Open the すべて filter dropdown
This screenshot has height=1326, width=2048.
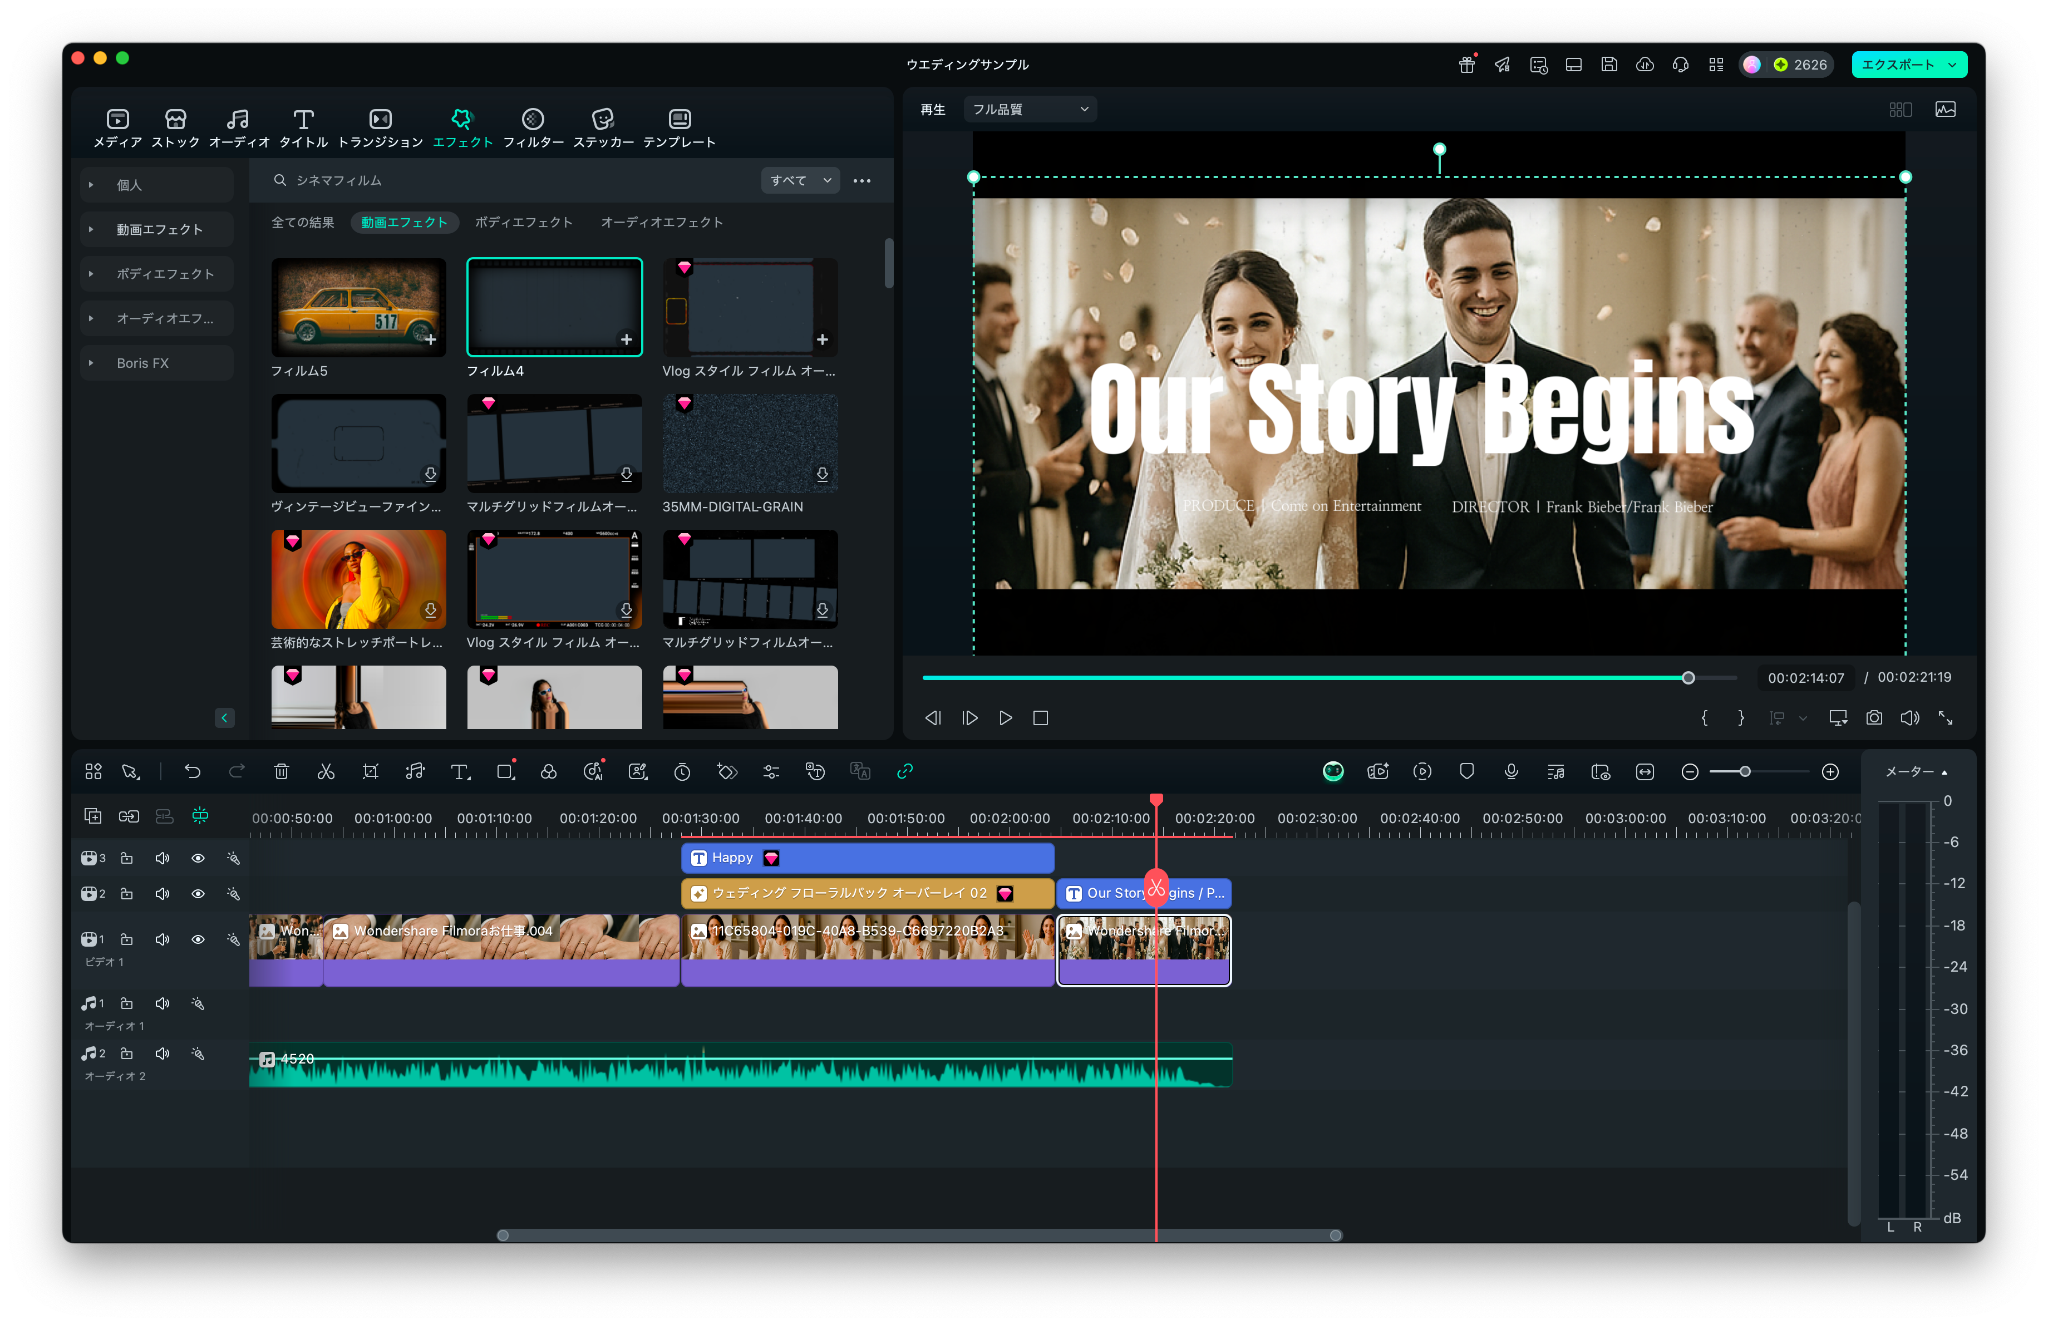[x=800, y=180]
